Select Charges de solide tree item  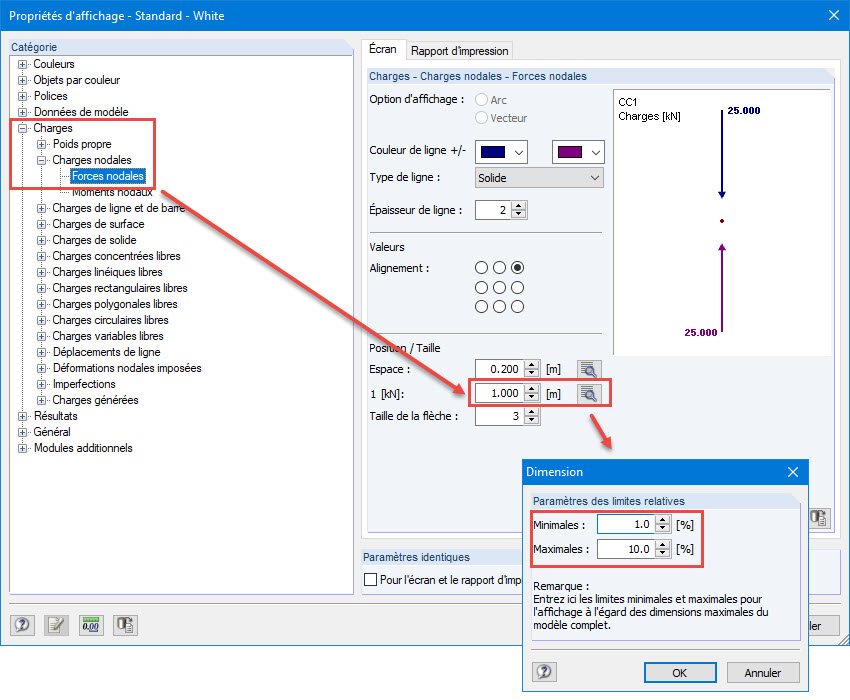(x=94, y=240)
